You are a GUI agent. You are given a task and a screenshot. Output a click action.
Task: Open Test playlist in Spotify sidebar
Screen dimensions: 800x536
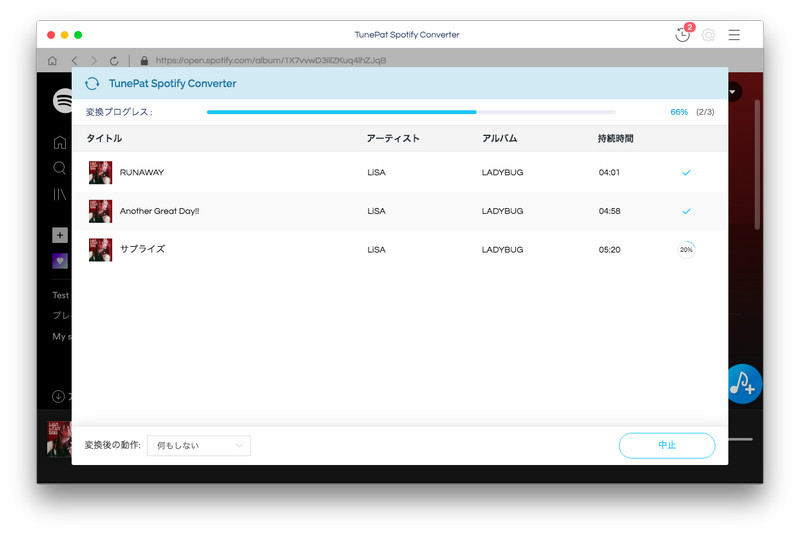pyautogui.click(x=61, y=295)
